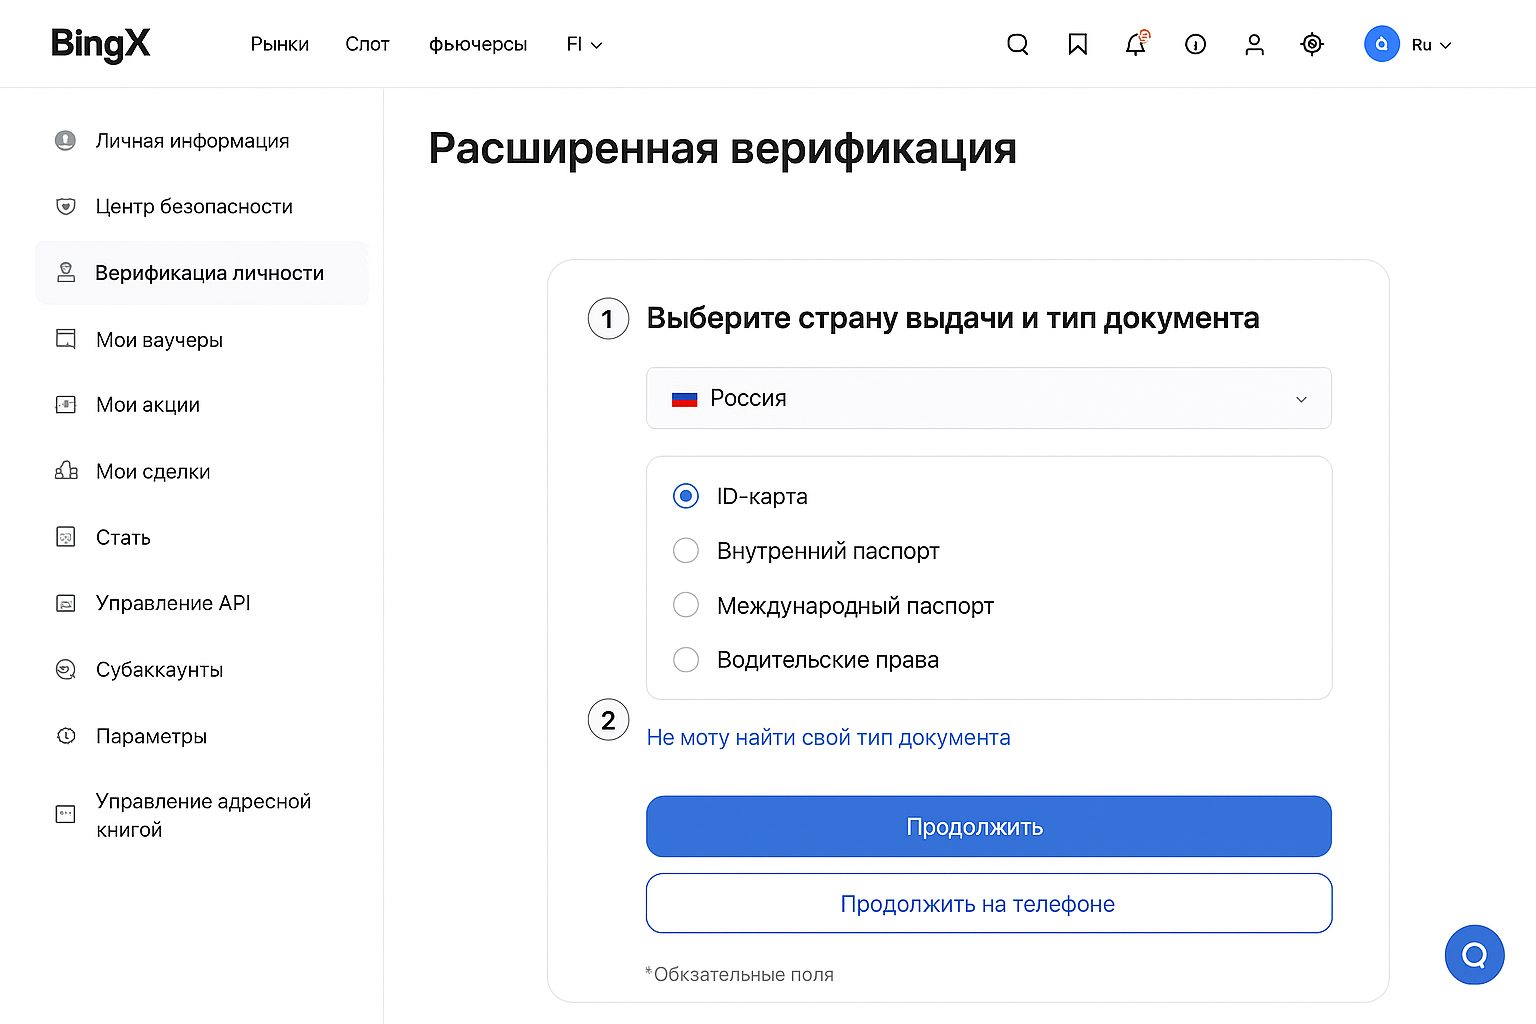The height and width of the screenshot is (1024, 1536).
Task: Choose Международный паспорт radio option
Action: click(x=686, y=605)
